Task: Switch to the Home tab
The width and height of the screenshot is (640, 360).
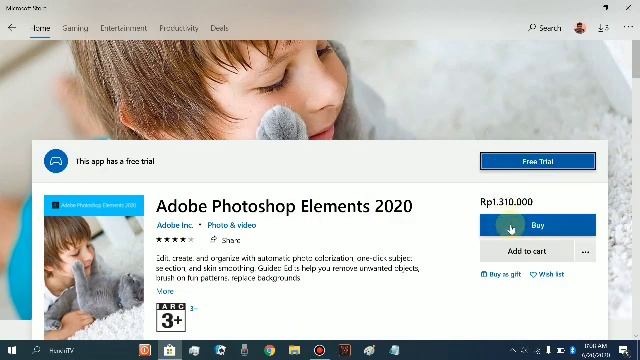Action: point(41,28)
